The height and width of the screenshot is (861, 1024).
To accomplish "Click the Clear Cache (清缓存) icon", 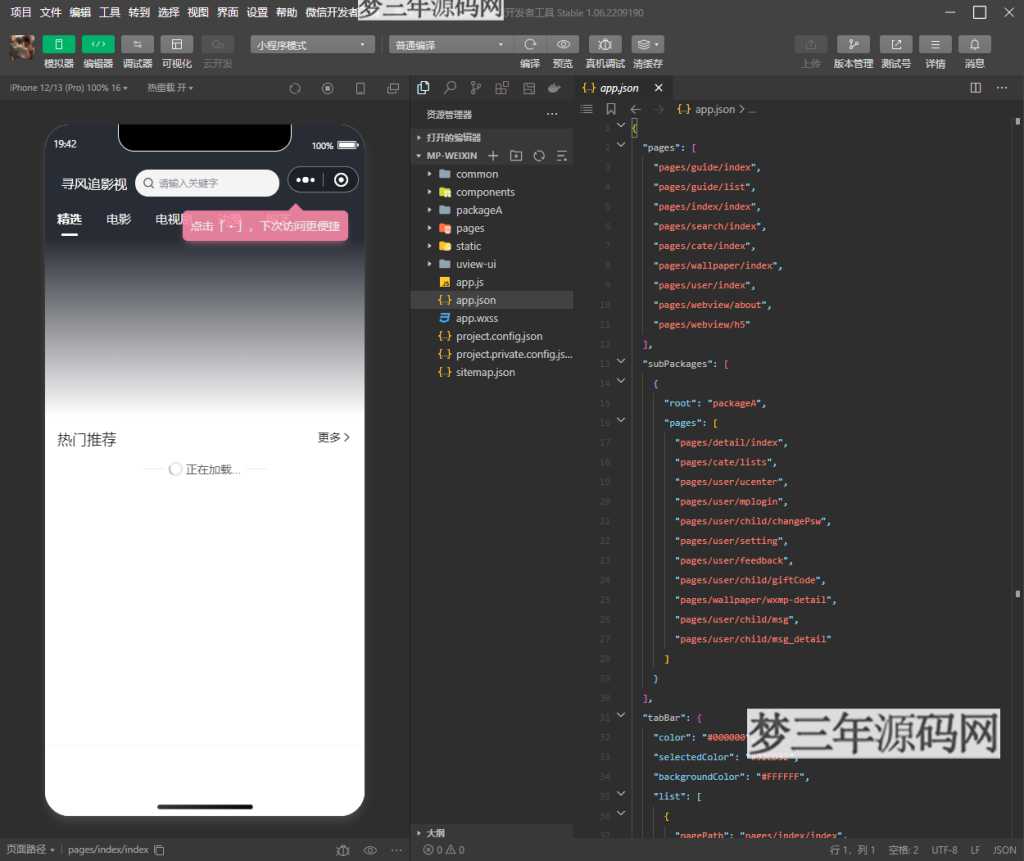I will point(647,45).
